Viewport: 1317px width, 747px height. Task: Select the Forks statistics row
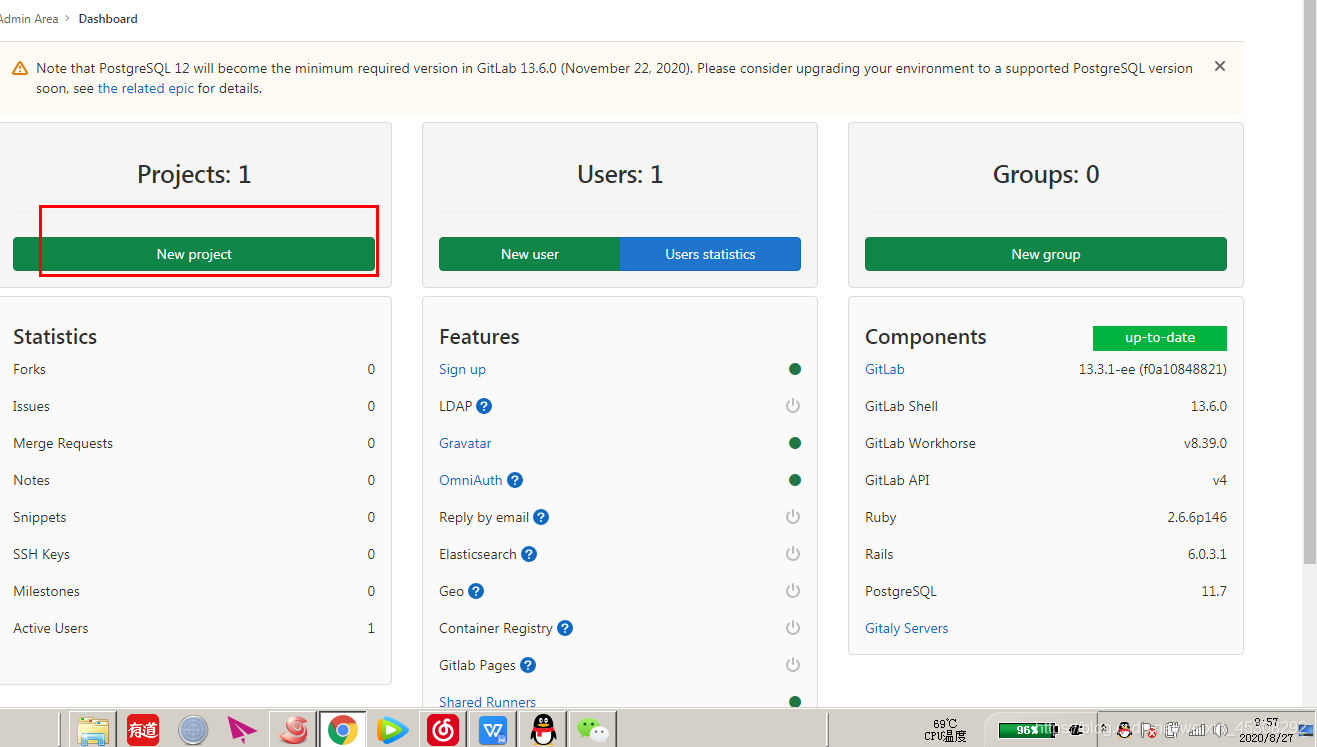194,369
